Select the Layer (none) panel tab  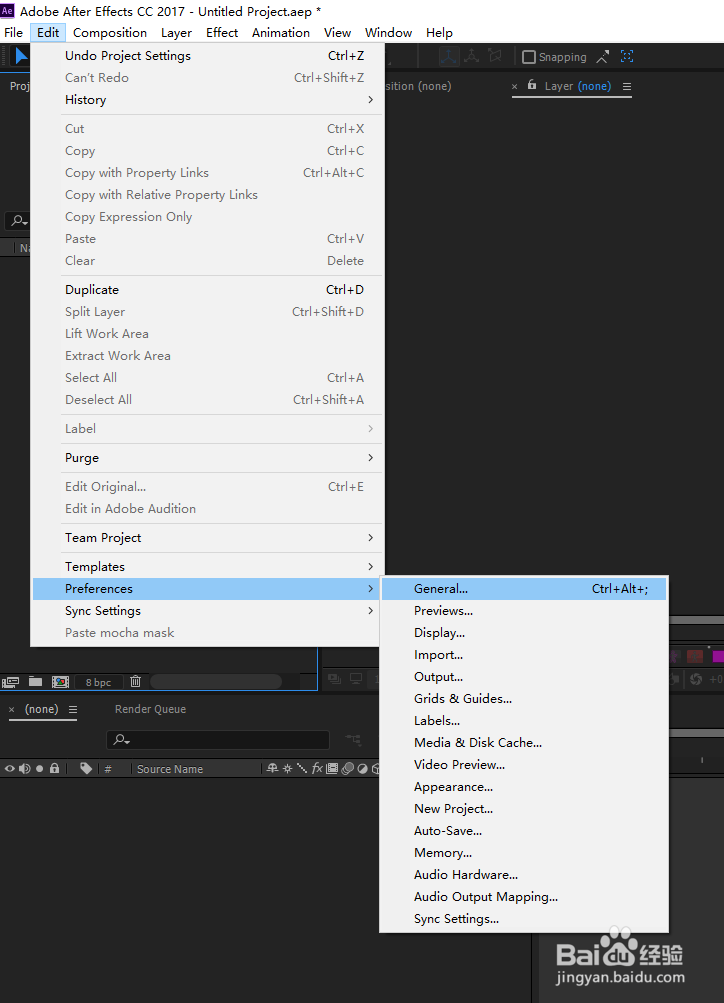(x=578, y=86)
